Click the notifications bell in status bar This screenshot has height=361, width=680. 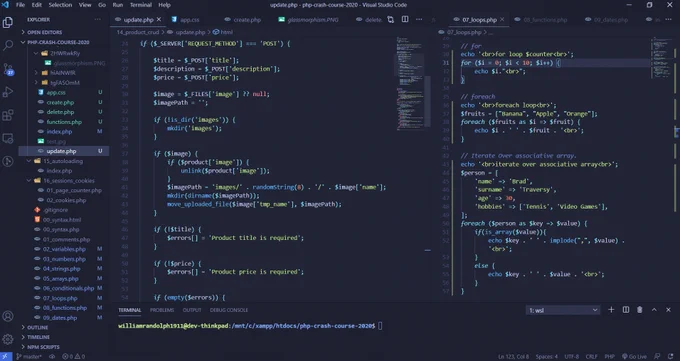(670, 357)
